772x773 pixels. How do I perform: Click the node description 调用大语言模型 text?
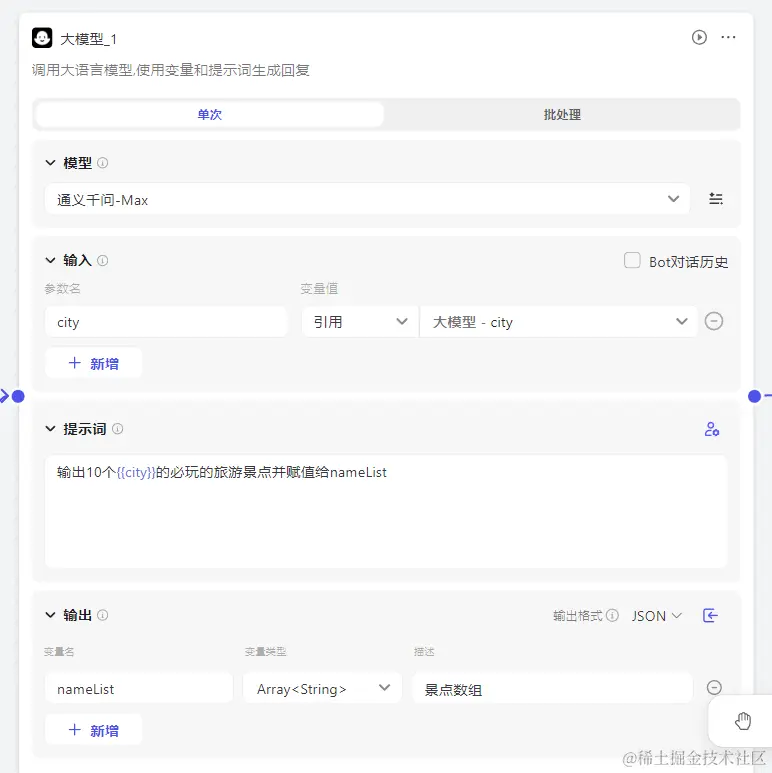click(x=171, y=70)
